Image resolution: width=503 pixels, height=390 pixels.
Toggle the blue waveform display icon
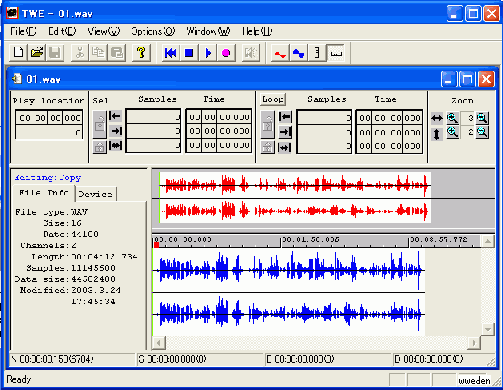[298, 53]
